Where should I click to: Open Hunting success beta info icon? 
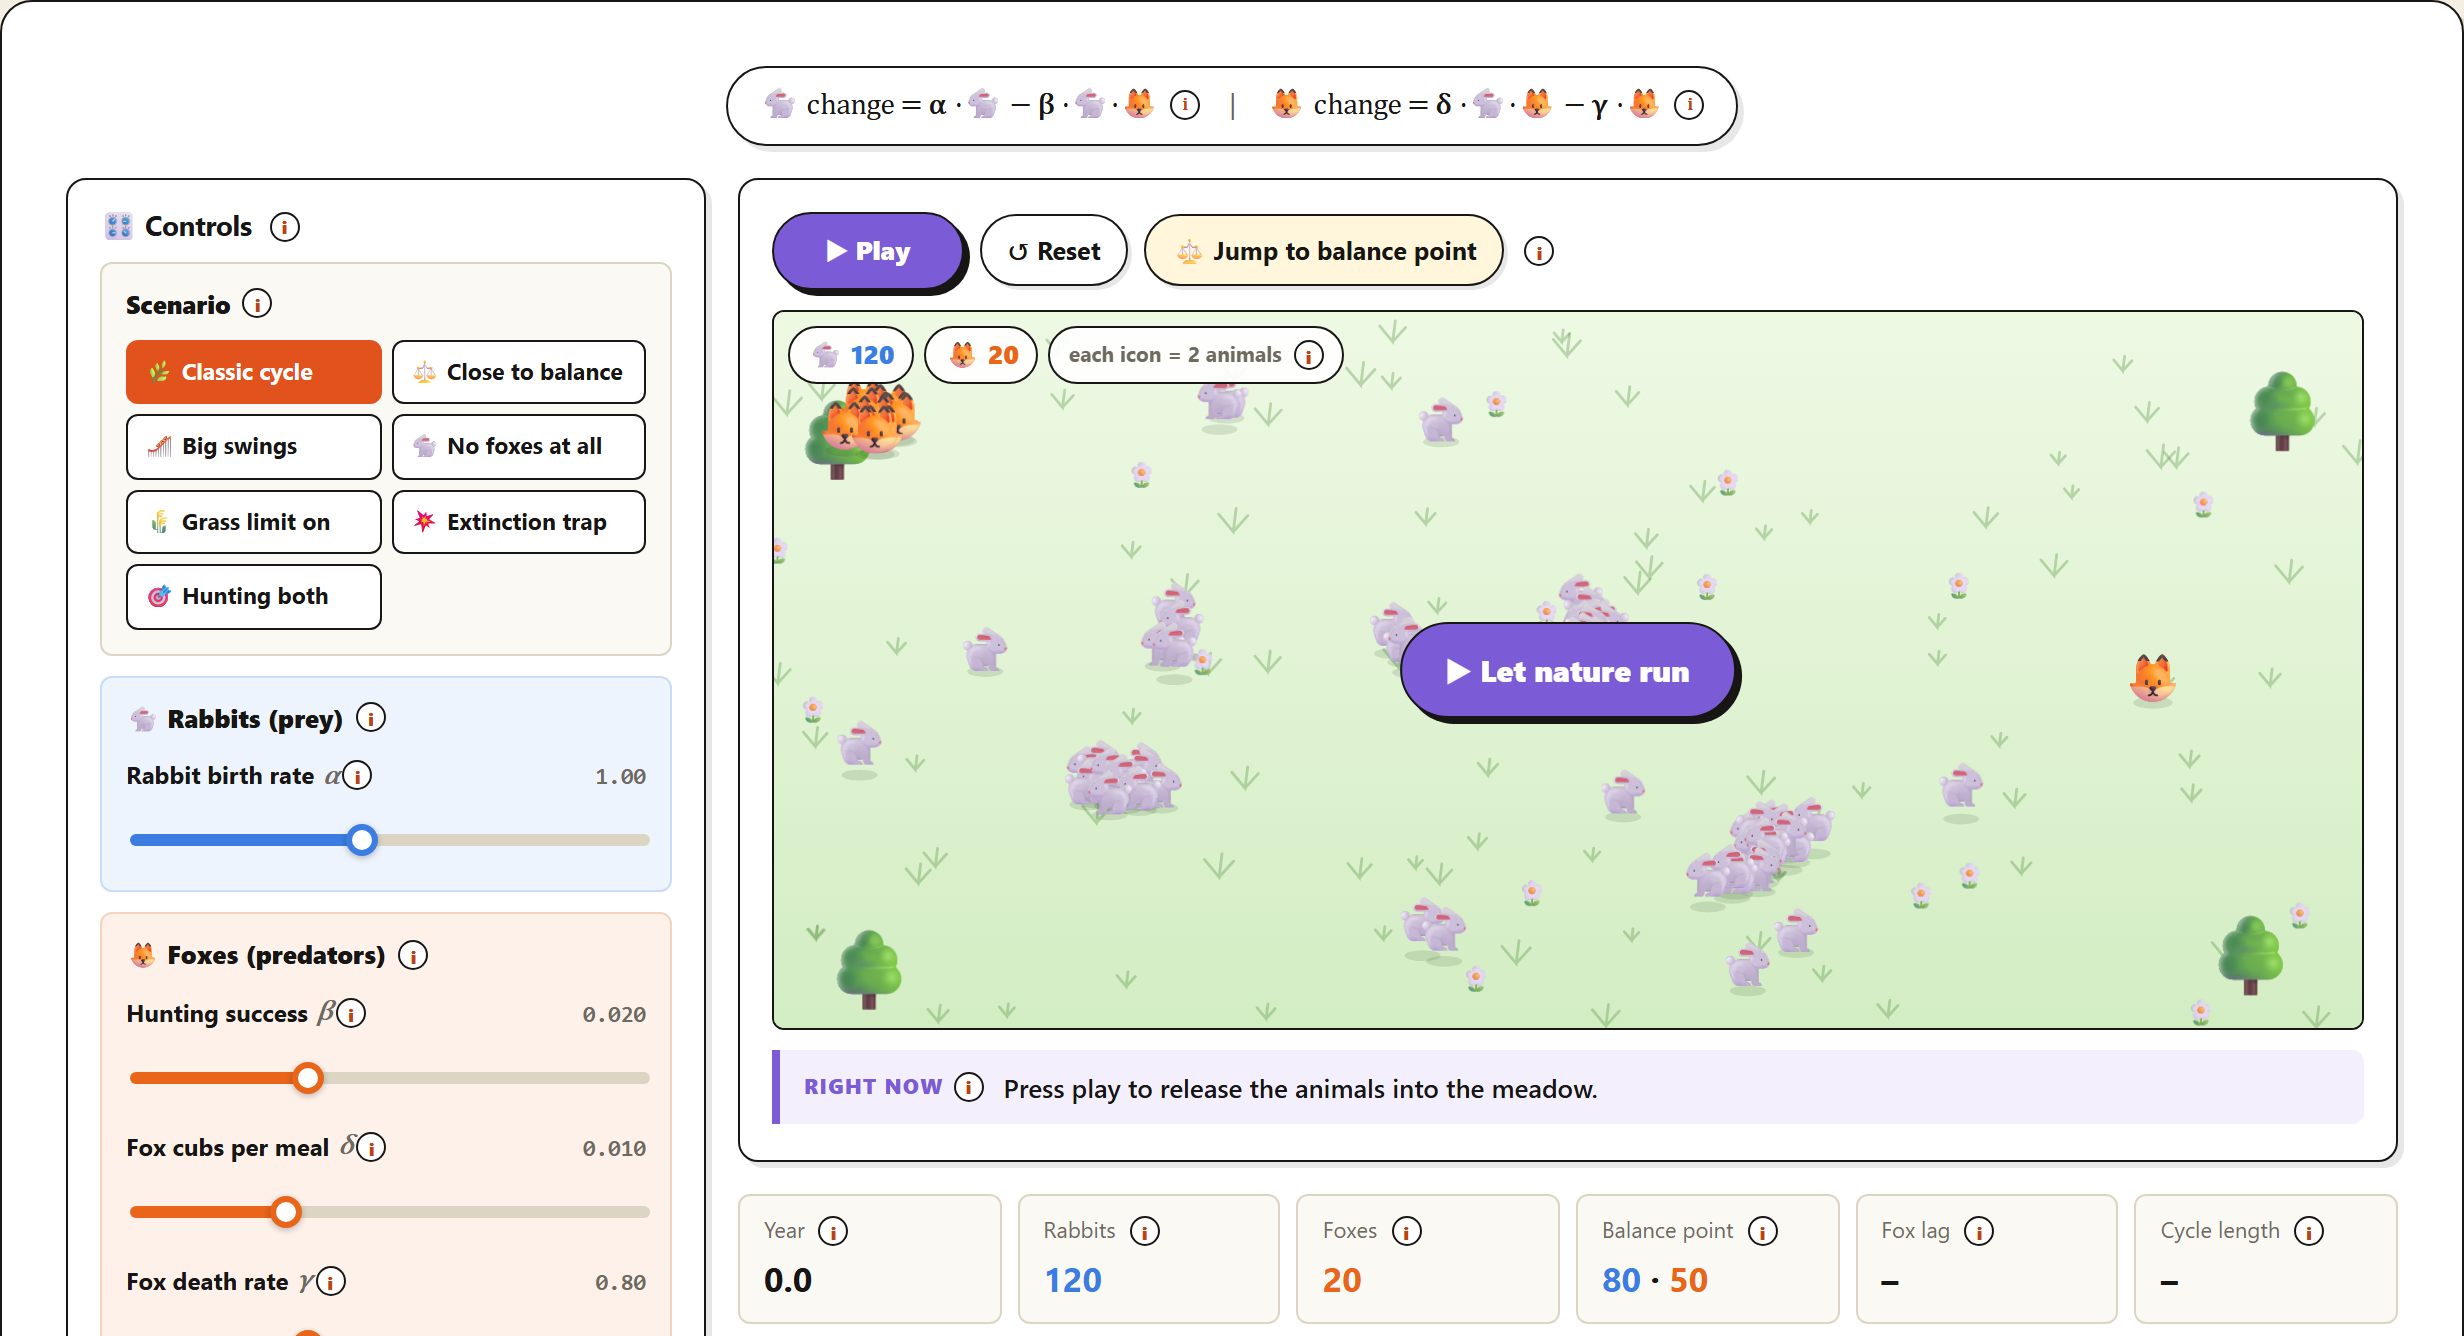tap(351, 1014)
